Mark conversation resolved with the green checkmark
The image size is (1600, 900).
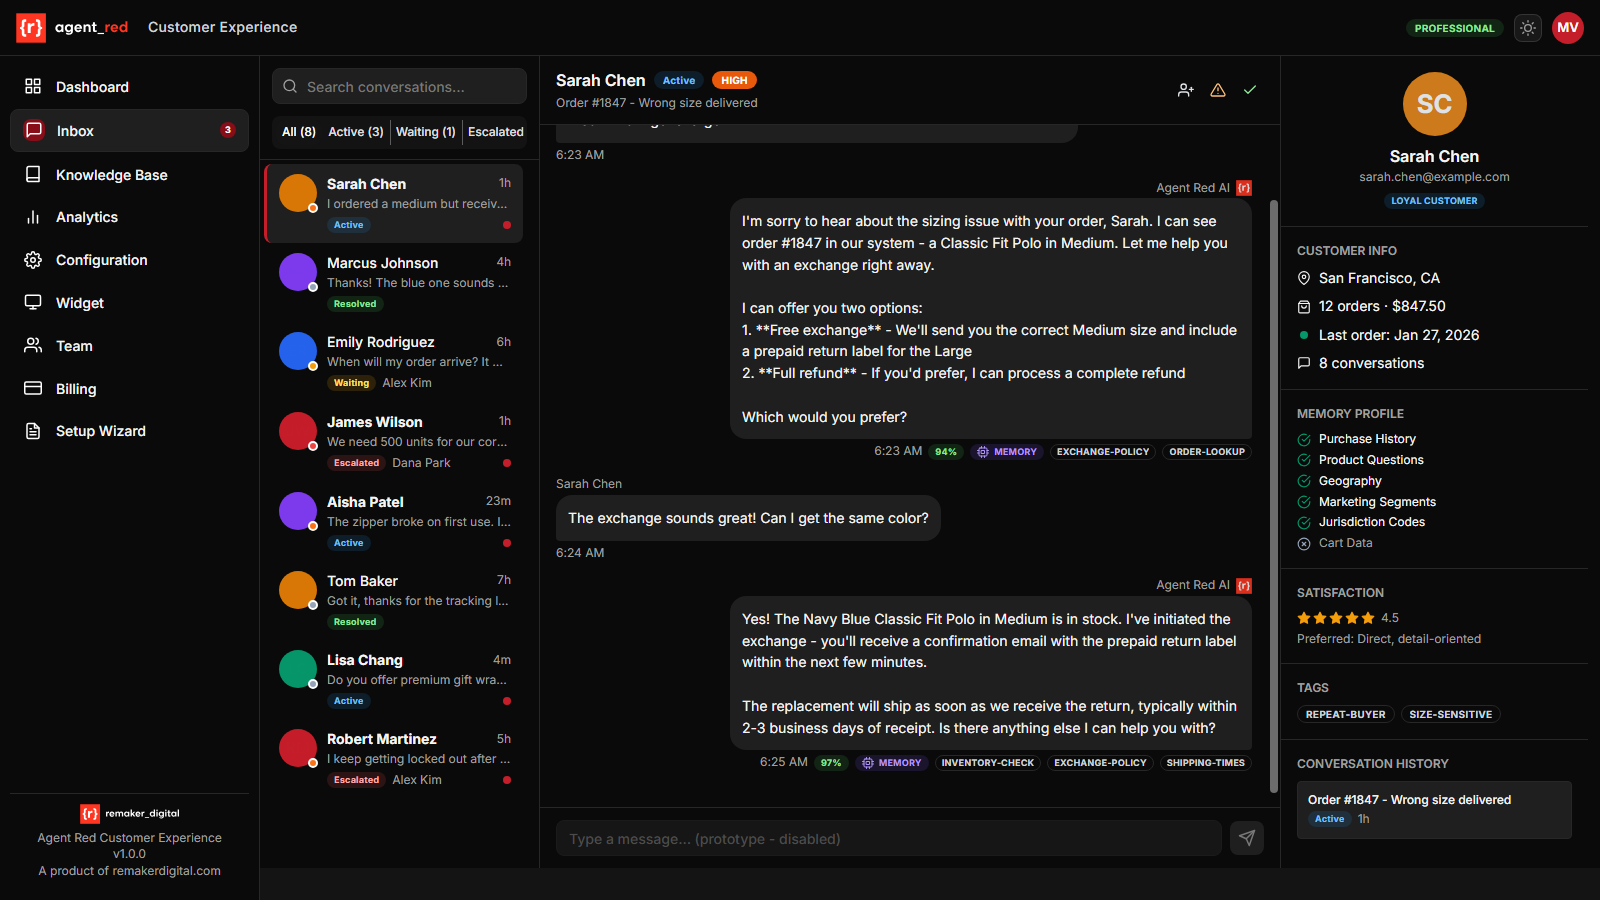[1250, 90]
